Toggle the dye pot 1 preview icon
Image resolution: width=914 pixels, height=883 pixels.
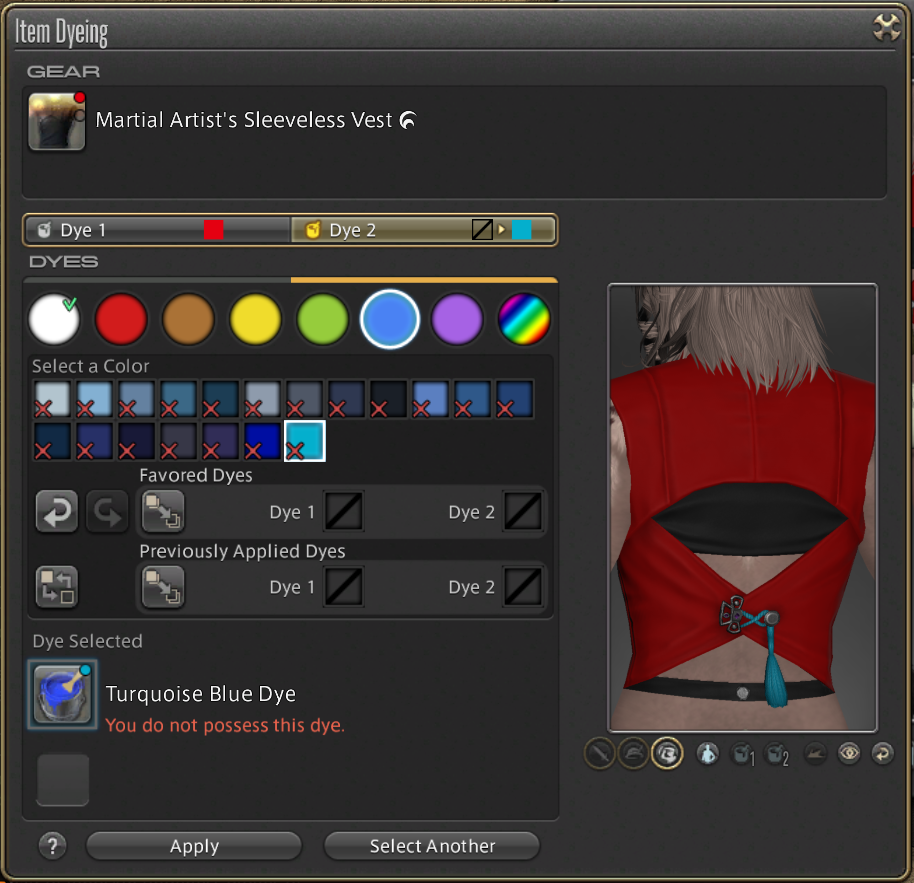pos(743,754)
